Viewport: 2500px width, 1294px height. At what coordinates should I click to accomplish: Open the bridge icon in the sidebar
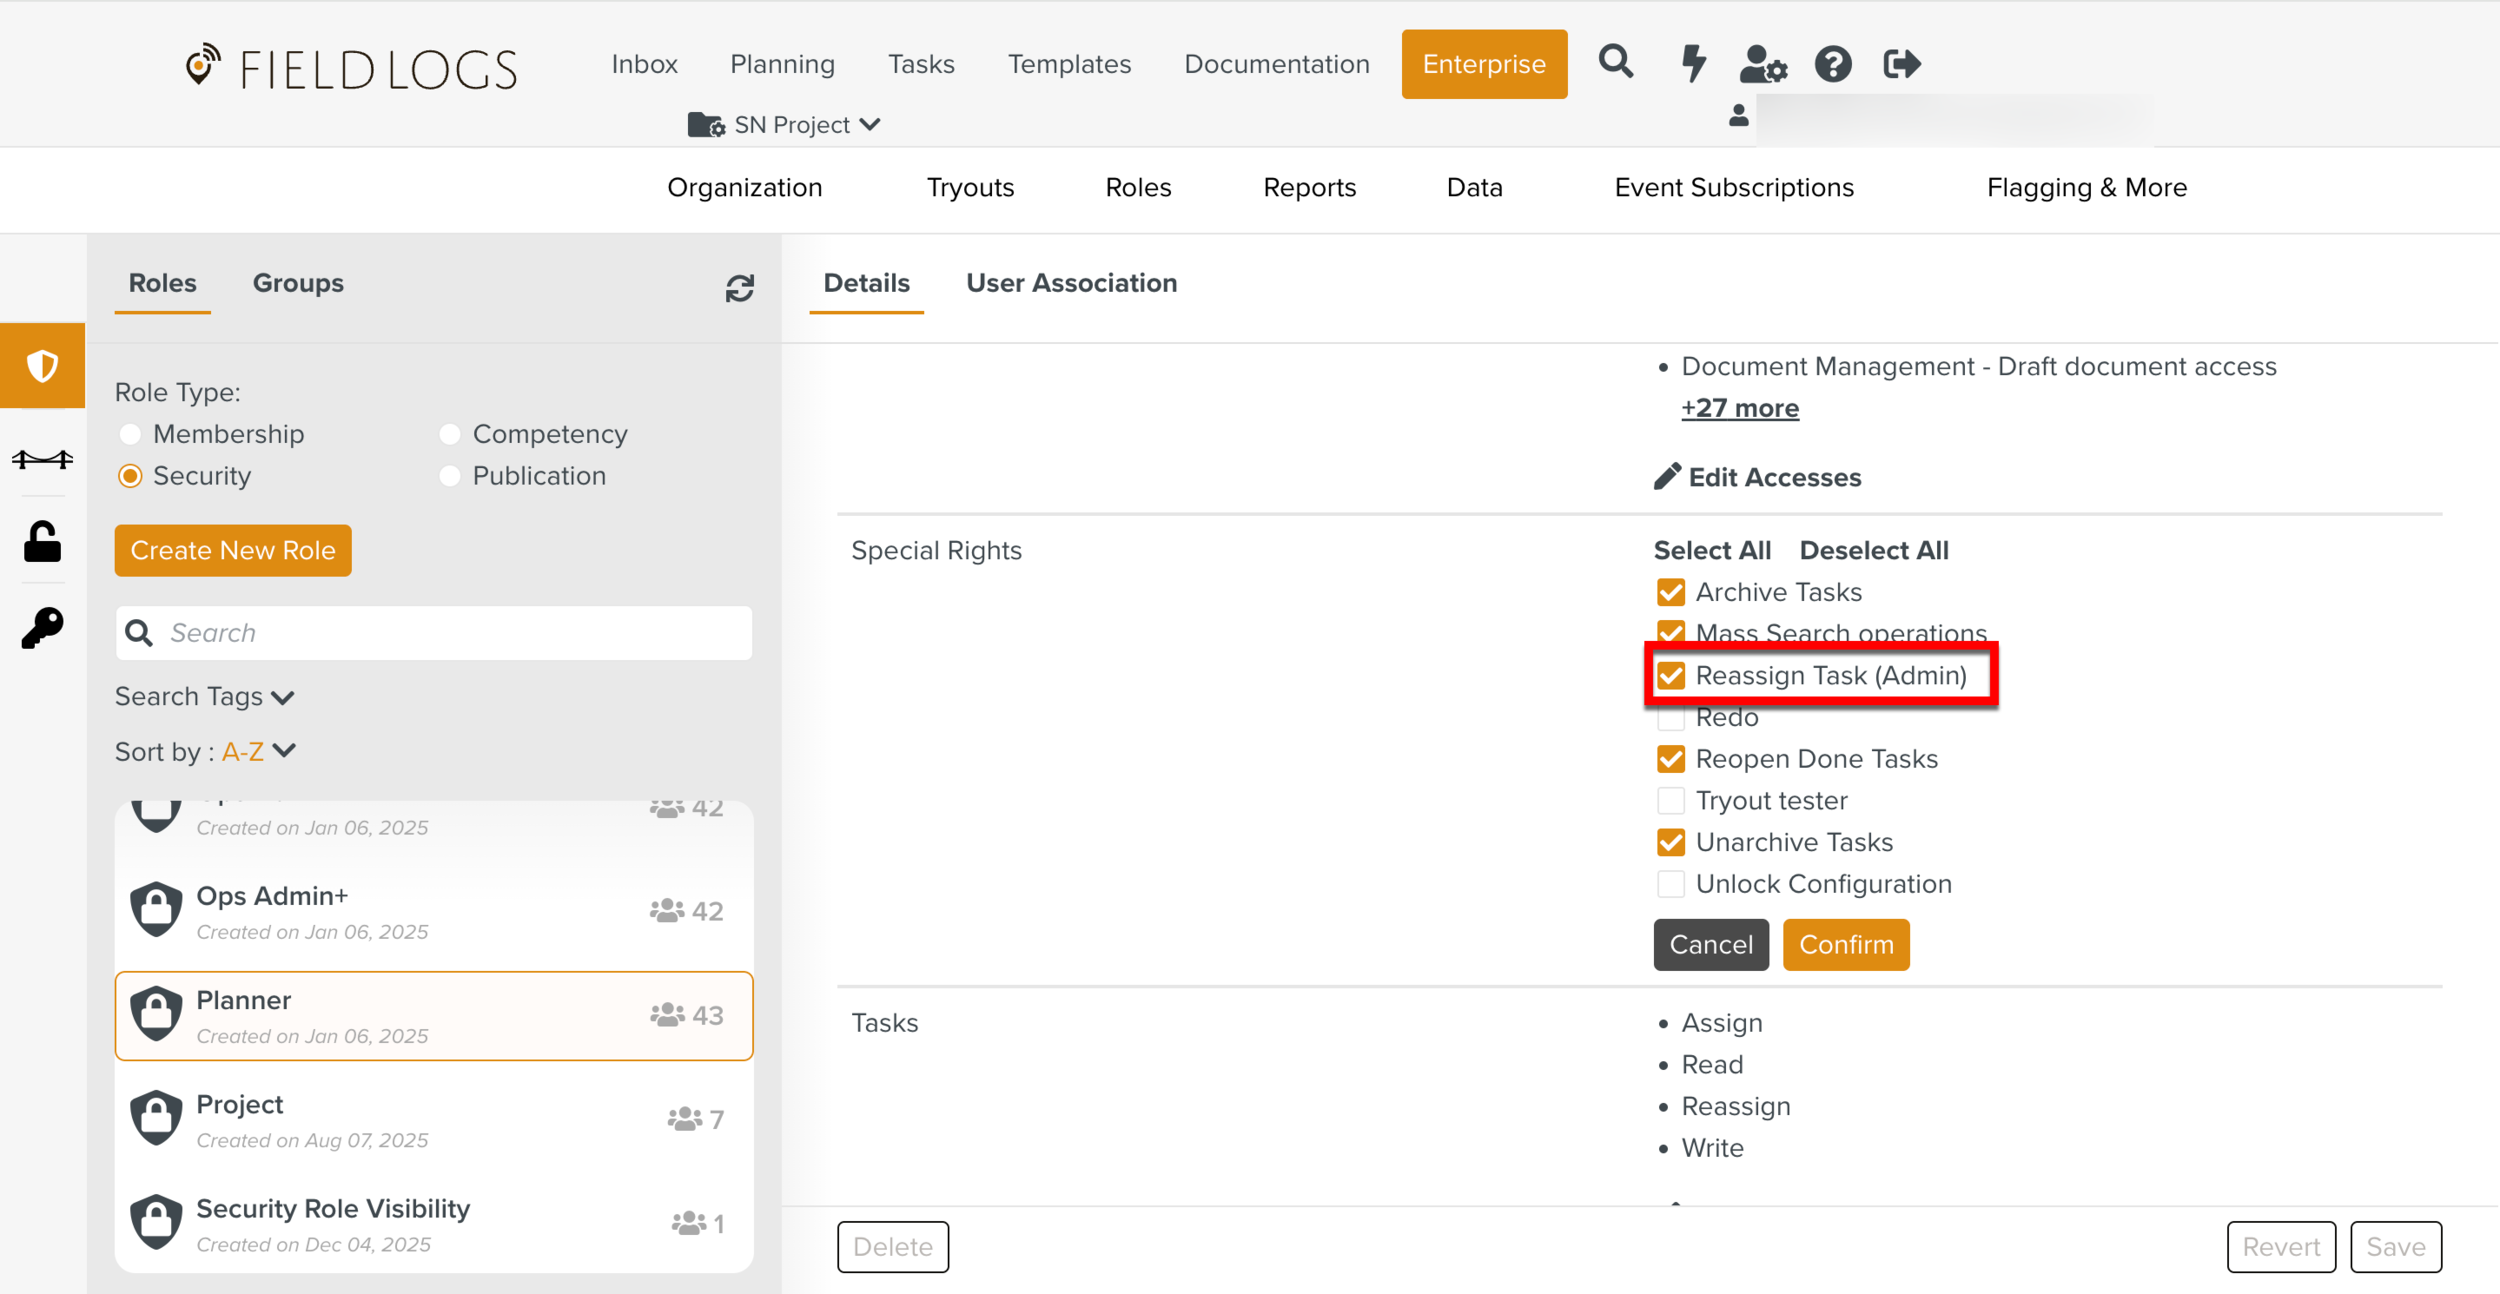pos(42,459)
